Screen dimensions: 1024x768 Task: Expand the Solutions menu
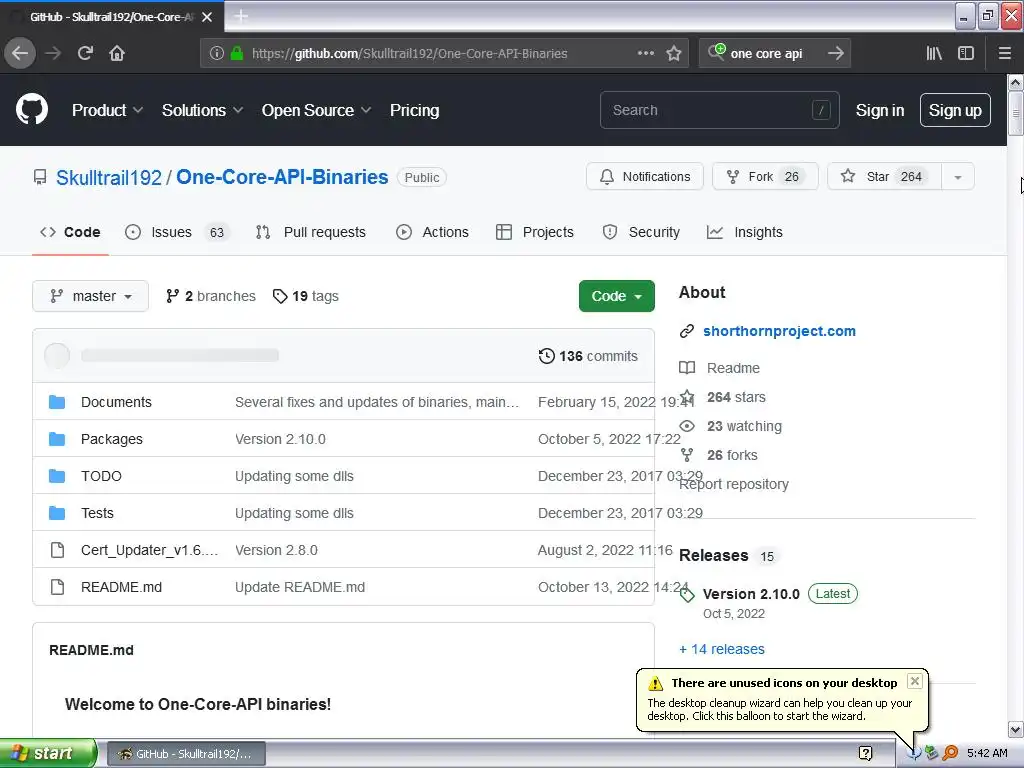coord(202,110)
